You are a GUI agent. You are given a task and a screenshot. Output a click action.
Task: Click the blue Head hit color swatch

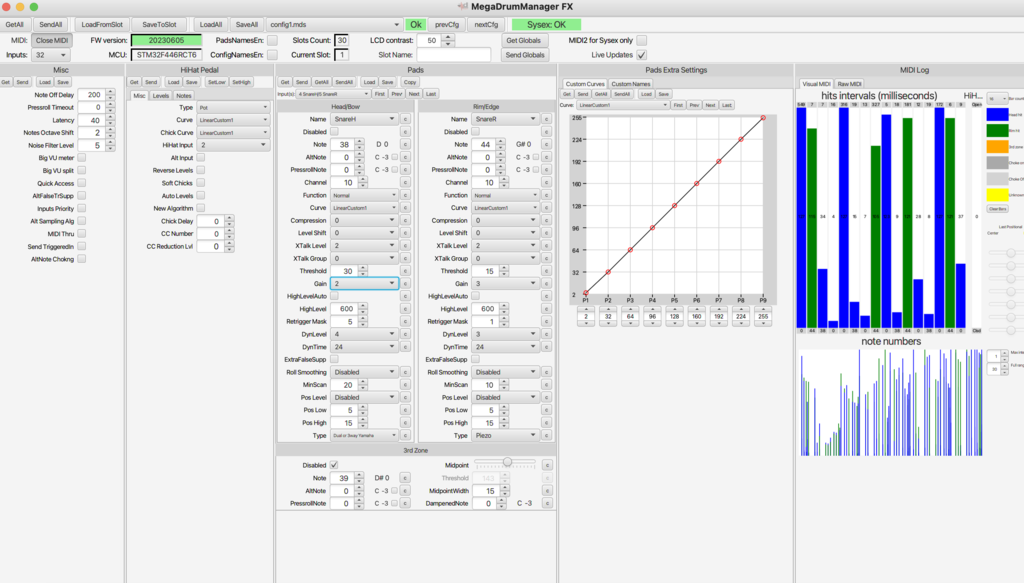(997, 115)
